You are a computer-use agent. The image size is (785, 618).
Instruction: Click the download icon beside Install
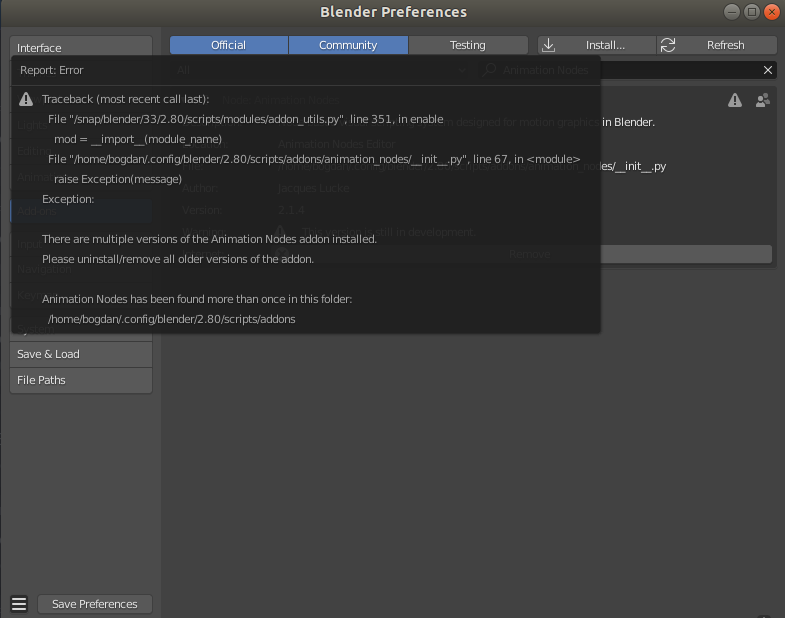pos(549,45)
